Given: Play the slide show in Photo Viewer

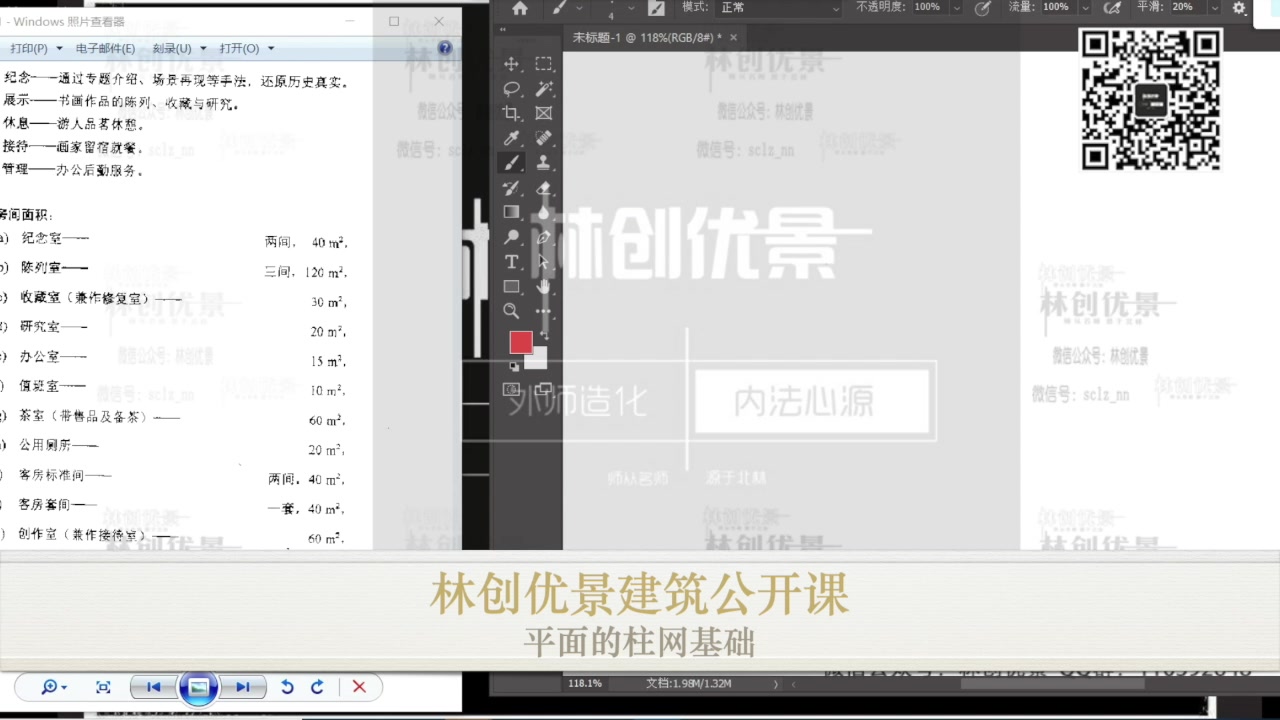Looking at the screenshot, I should [199, 687].
